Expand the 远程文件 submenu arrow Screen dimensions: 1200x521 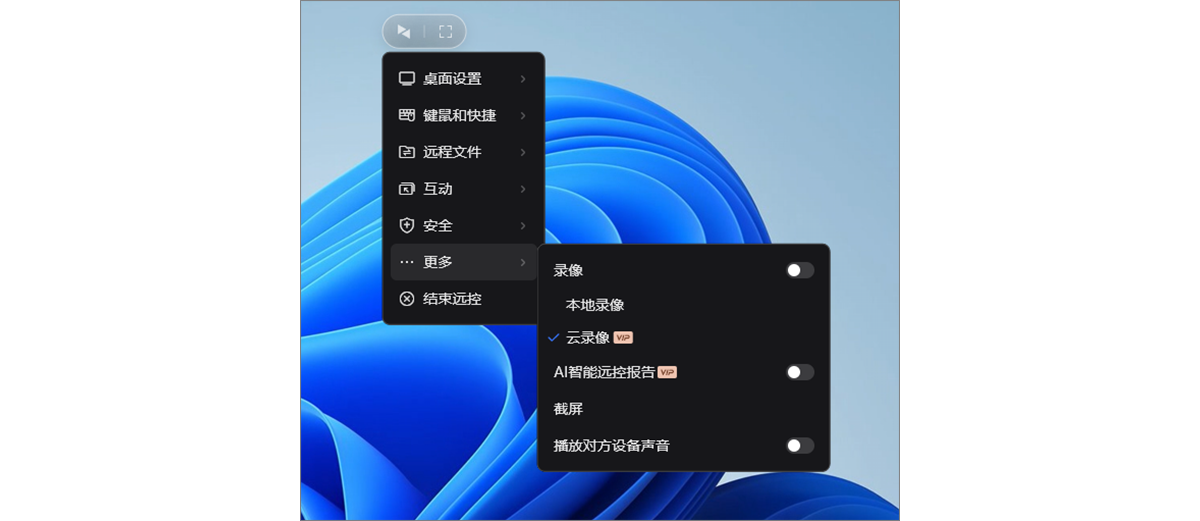click(523, 152)
